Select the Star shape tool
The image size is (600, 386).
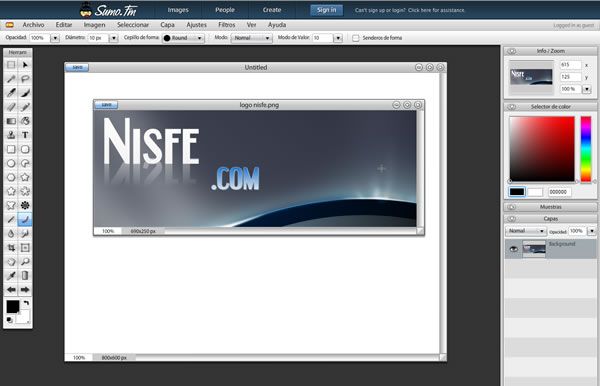(25, 177)
